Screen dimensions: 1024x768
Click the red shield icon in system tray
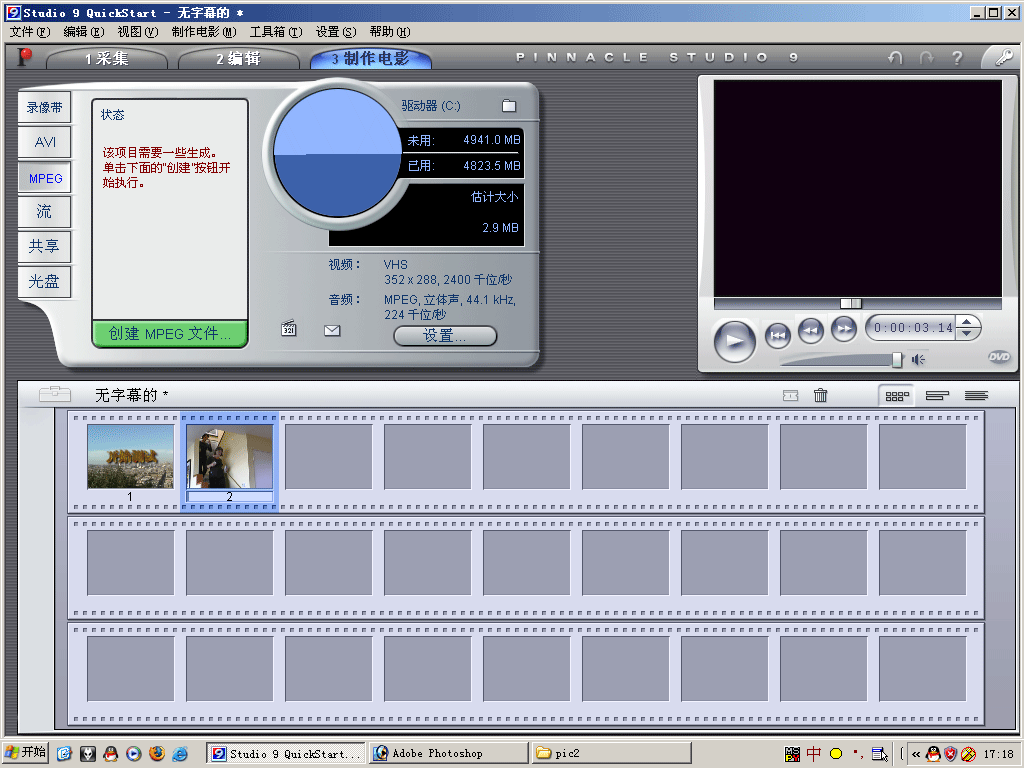tap(951, 754)
